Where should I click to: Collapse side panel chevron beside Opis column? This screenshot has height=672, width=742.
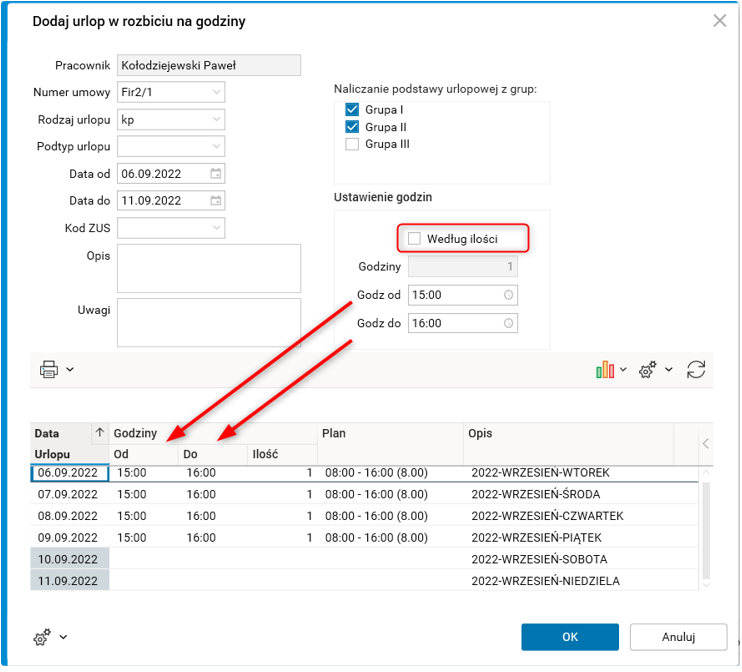click(x=706, y=443)
